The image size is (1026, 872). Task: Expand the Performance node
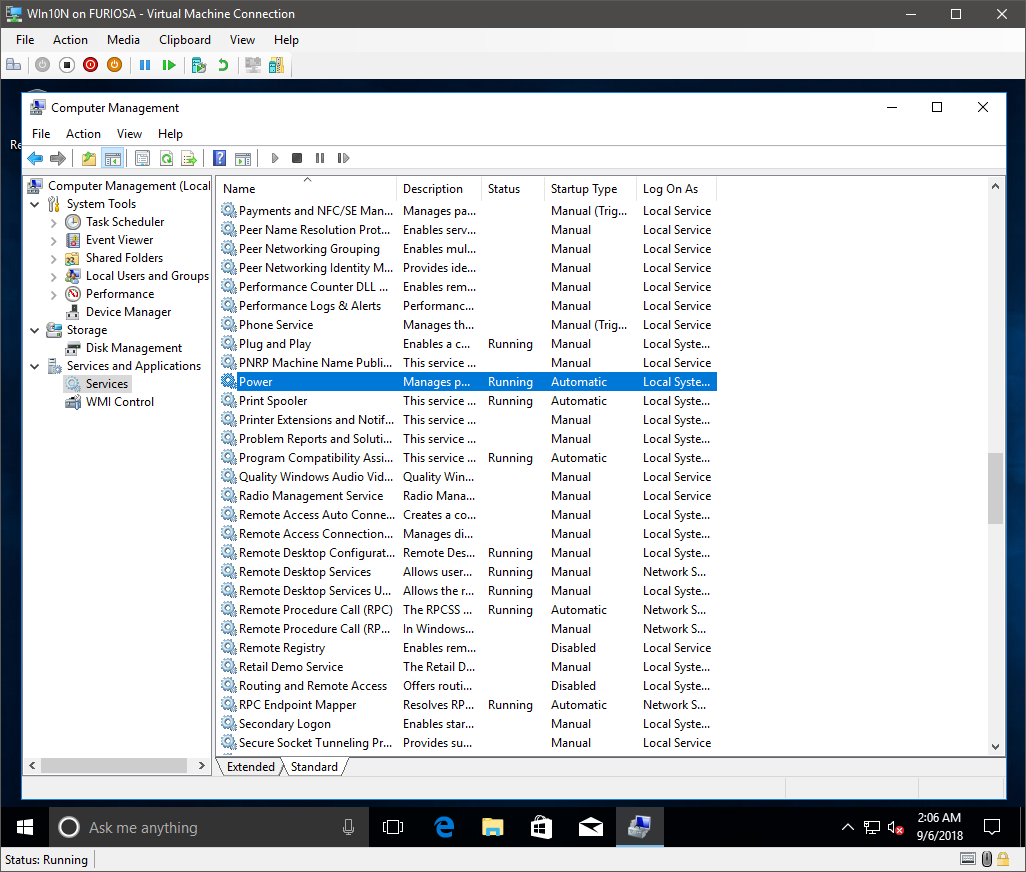(x=54, y=294)
